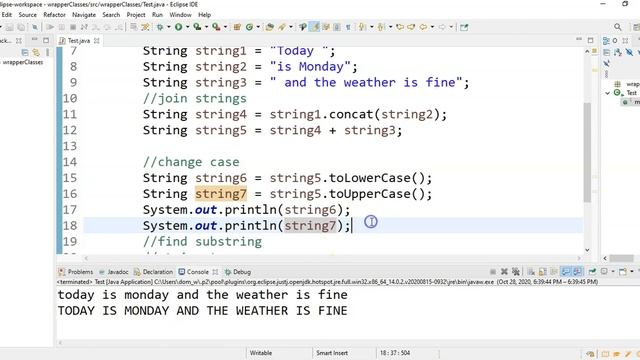Open Display Selected Console dropdown arrow

click(613, 271)
